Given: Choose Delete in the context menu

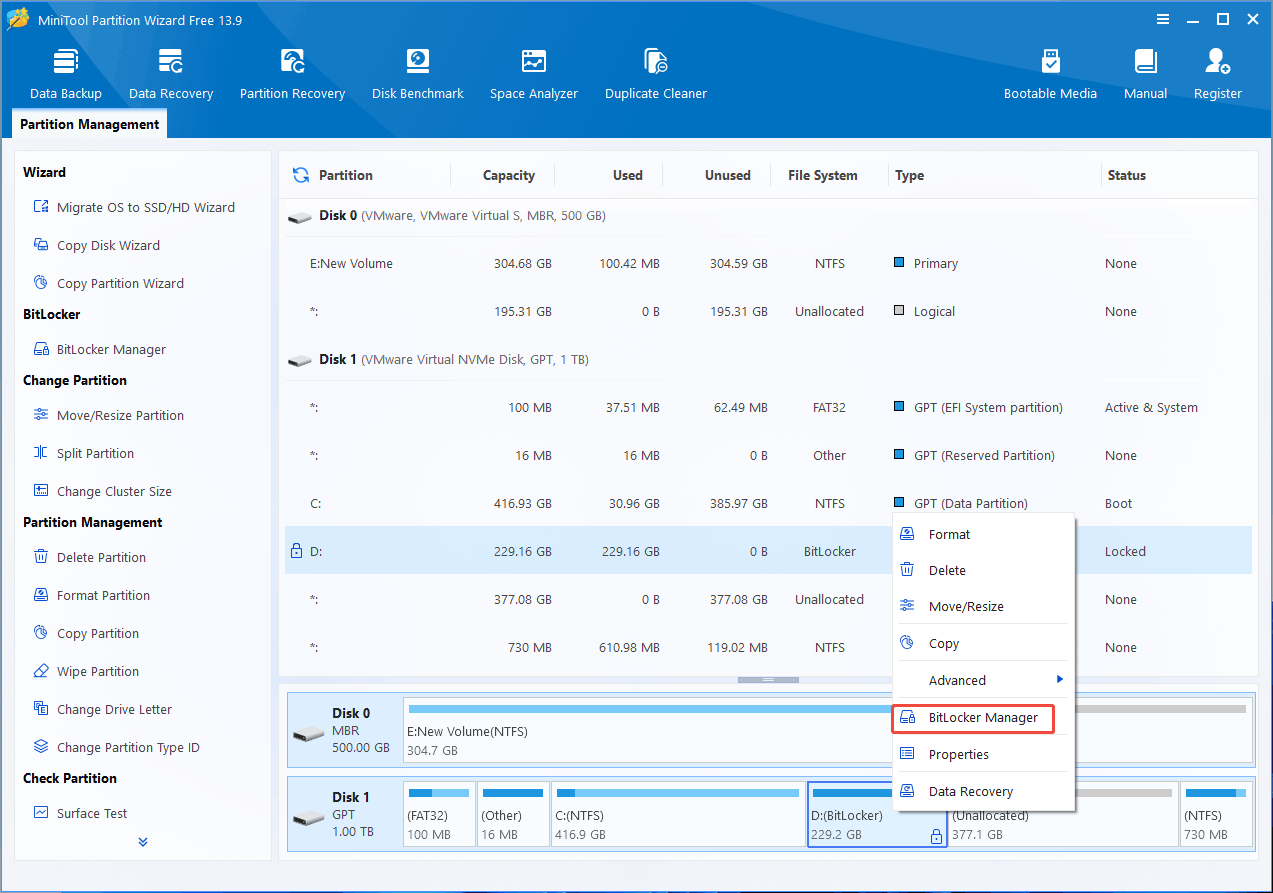Looking at the screenshot, I should coord(983,570).
